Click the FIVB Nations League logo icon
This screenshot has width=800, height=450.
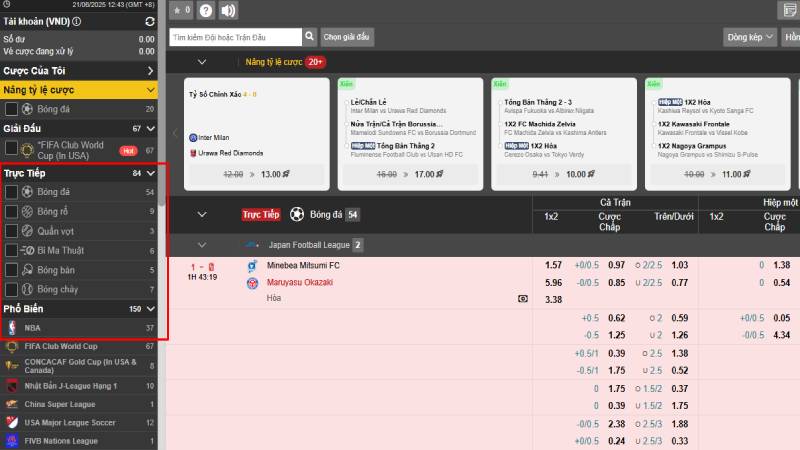click(12, 441)
